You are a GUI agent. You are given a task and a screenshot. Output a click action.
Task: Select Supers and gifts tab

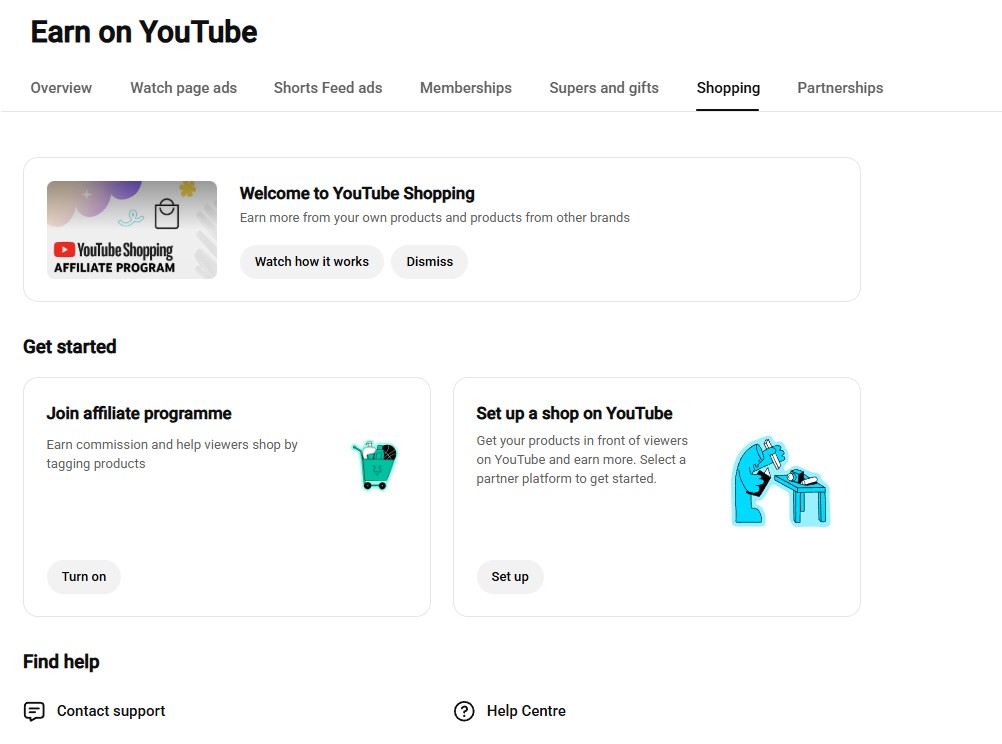pos(604,88)
